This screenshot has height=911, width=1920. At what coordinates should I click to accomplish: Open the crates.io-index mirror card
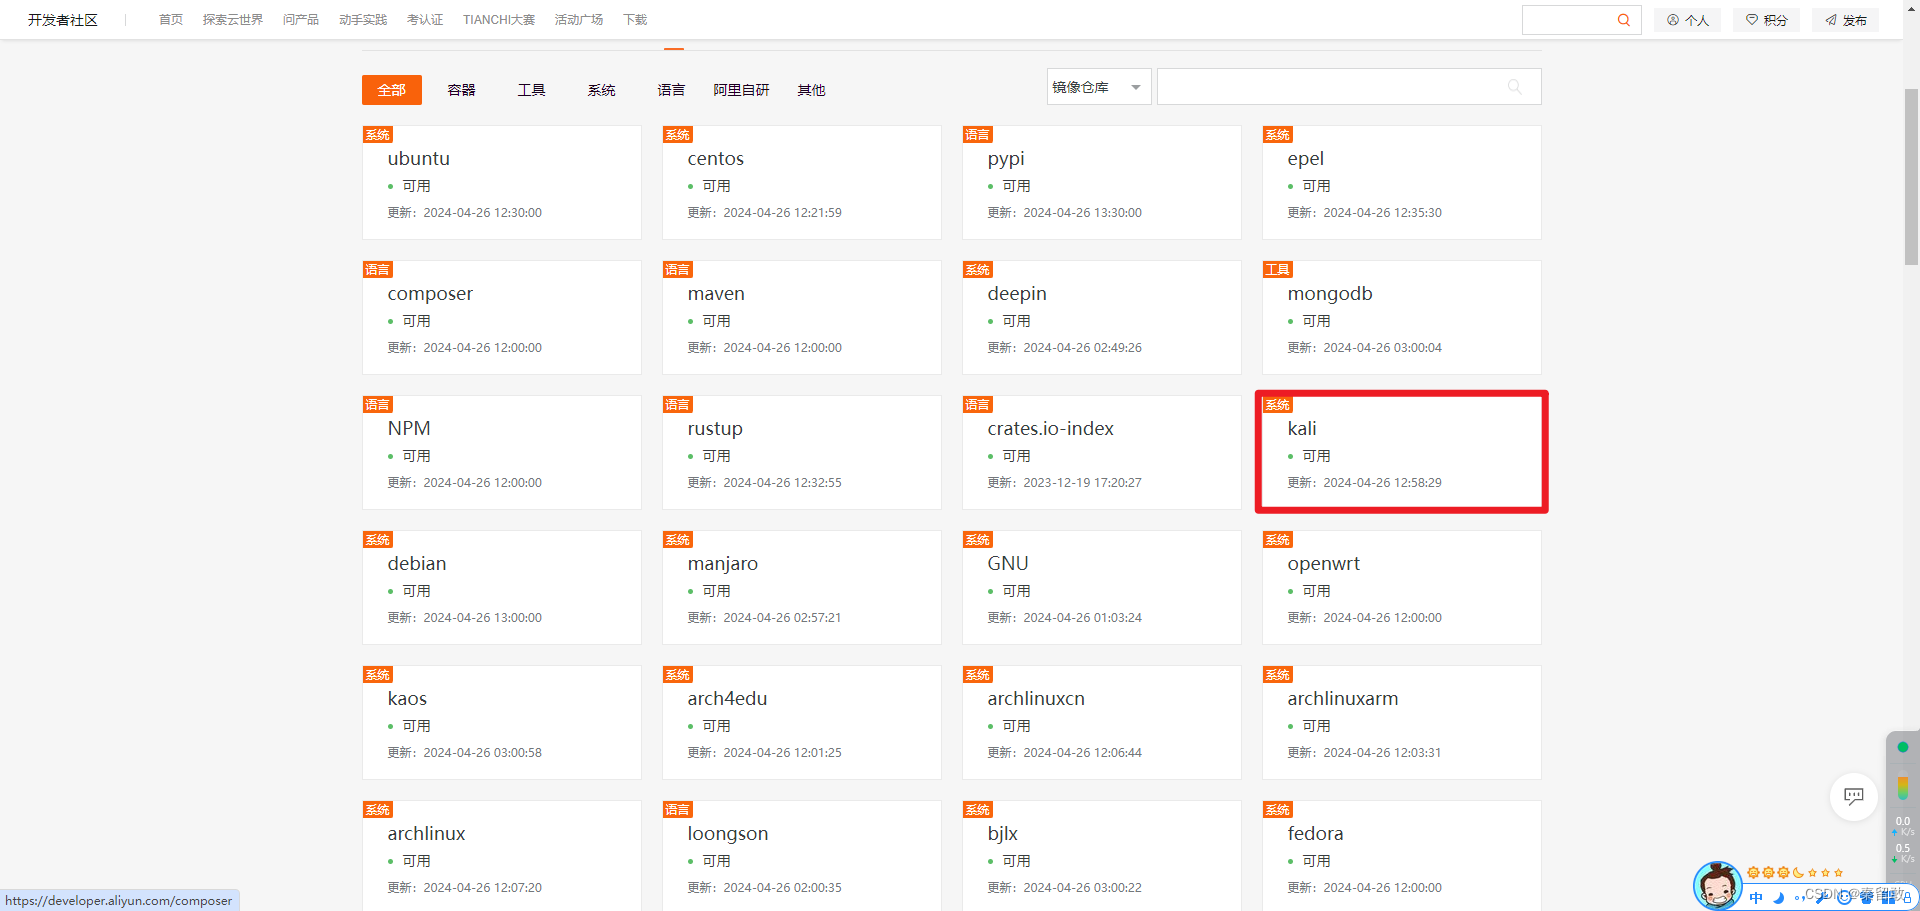click(1101, 452)
